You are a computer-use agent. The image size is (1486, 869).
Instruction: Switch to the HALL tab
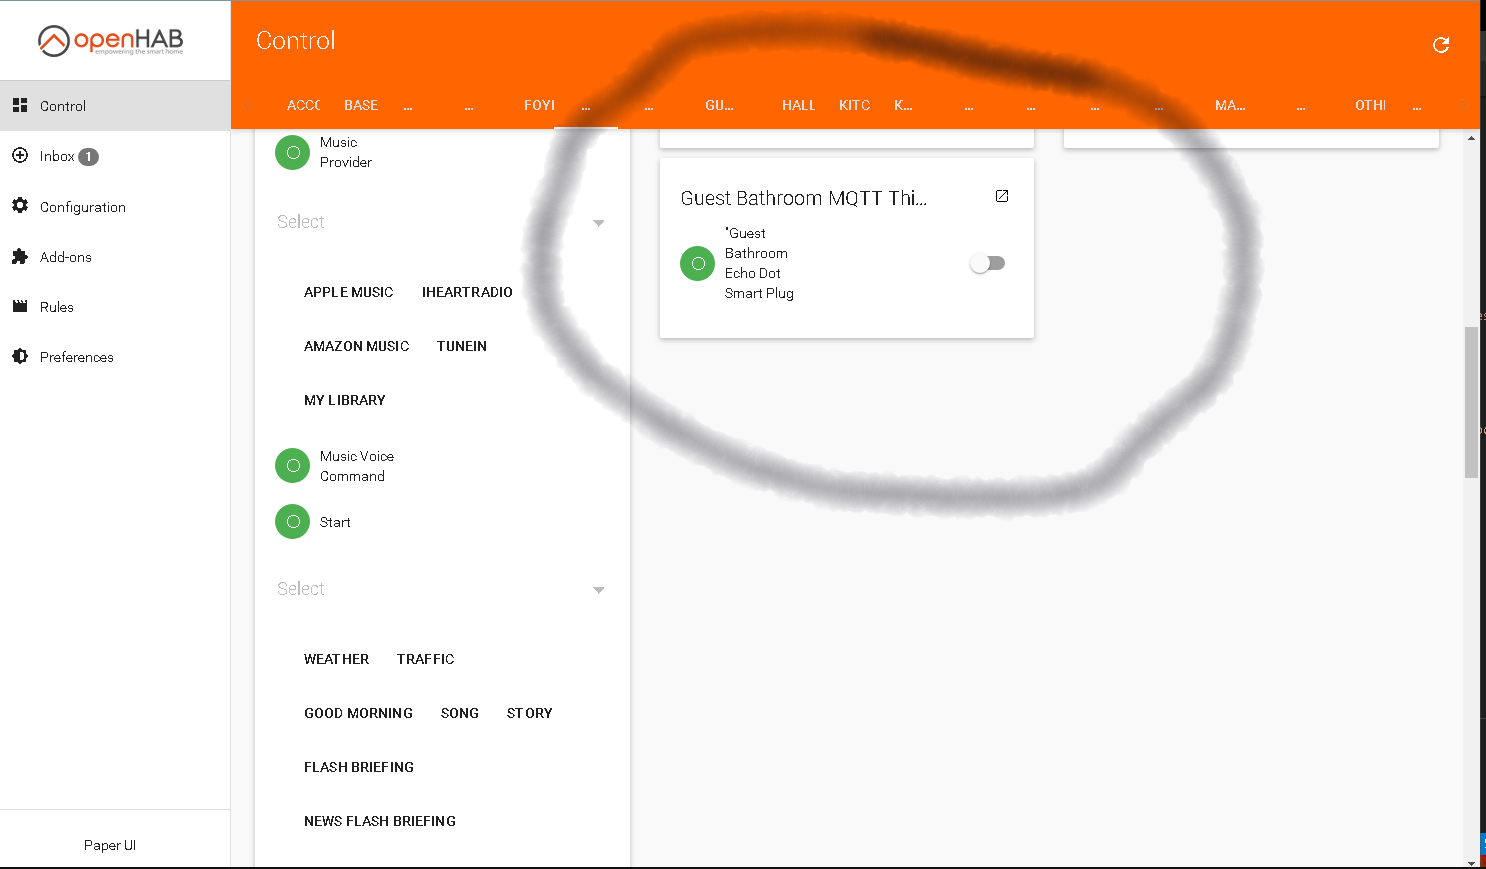[798, 105]
